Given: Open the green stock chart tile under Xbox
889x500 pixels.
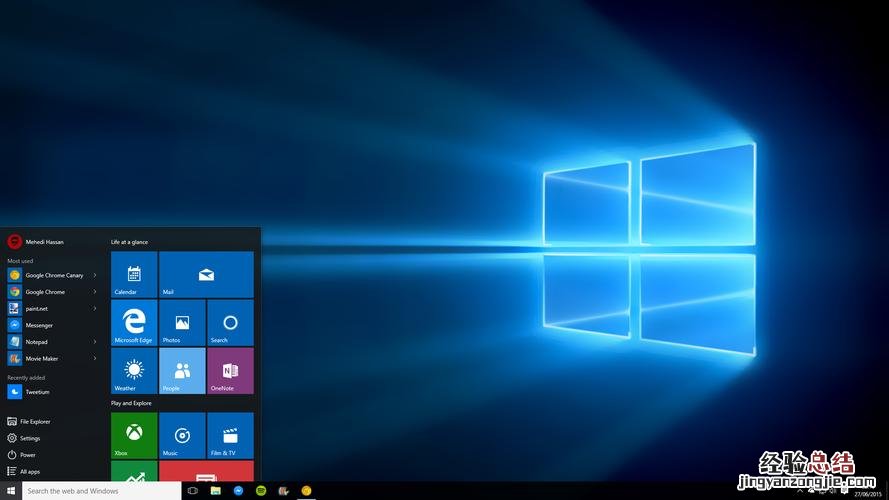Looking at the screenshot, I should (x=134, y=471).
